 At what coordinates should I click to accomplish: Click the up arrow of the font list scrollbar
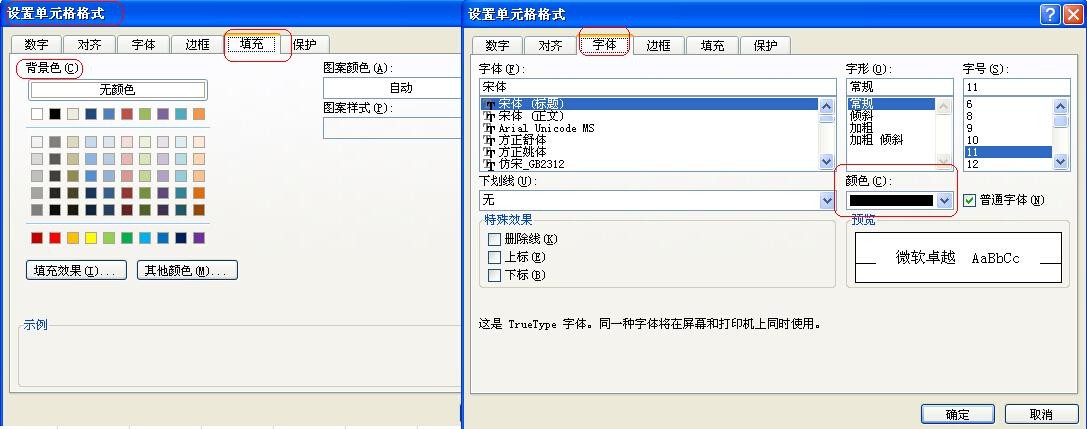coord(826,106)
